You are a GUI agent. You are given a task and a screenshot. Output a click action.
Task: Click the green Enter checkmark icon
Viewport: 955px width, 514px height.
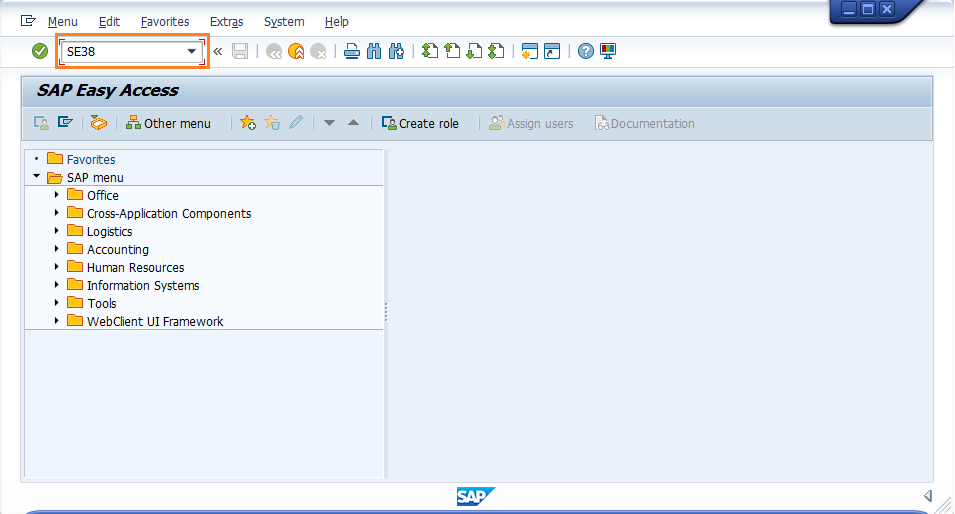[40, 51]
